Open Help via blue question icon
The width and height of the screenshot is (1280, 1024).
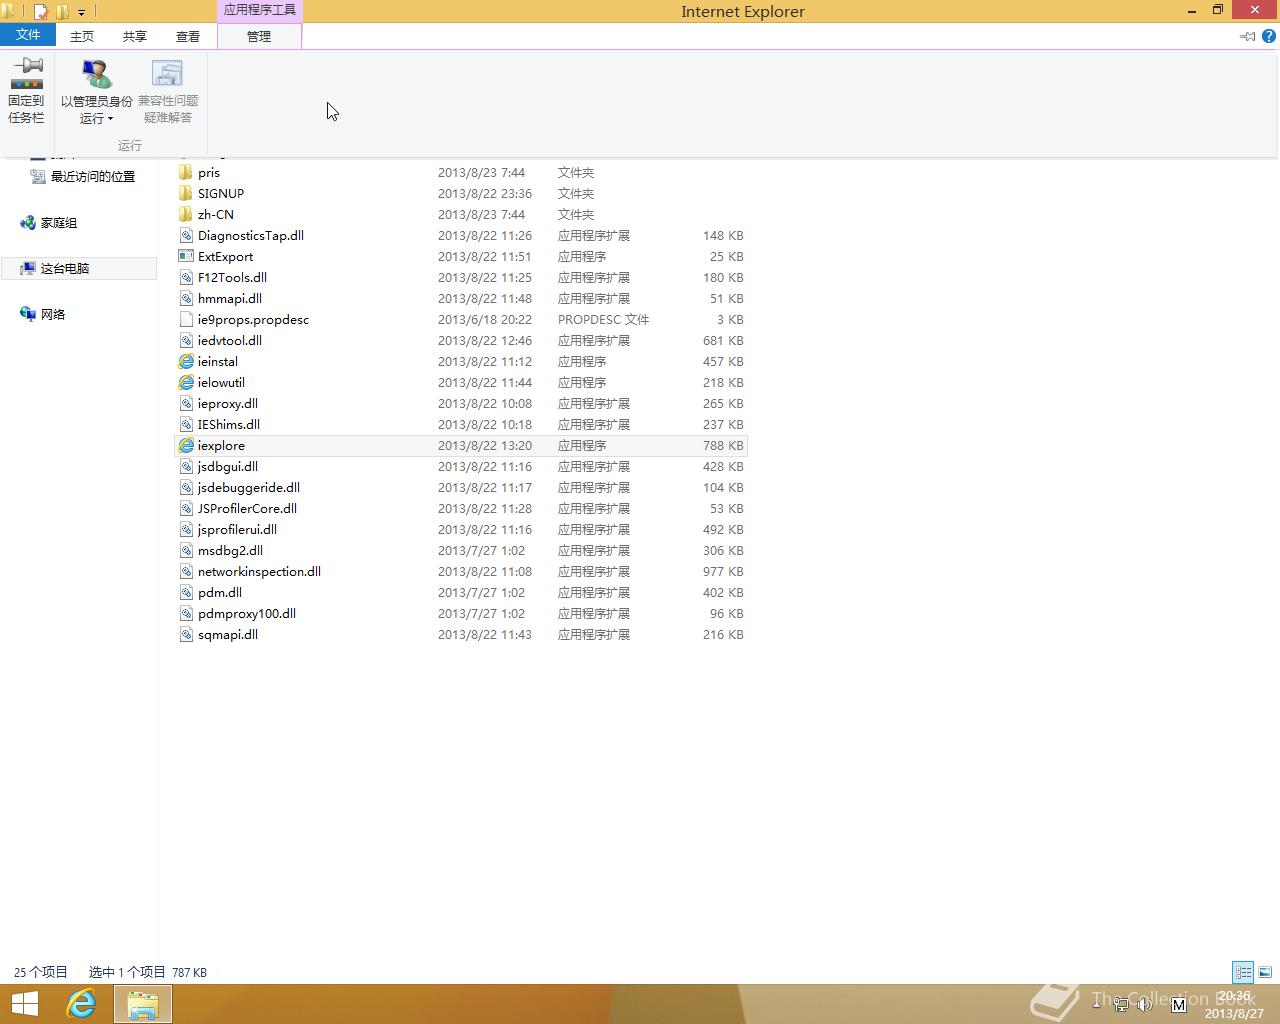tap(1269, 36)
